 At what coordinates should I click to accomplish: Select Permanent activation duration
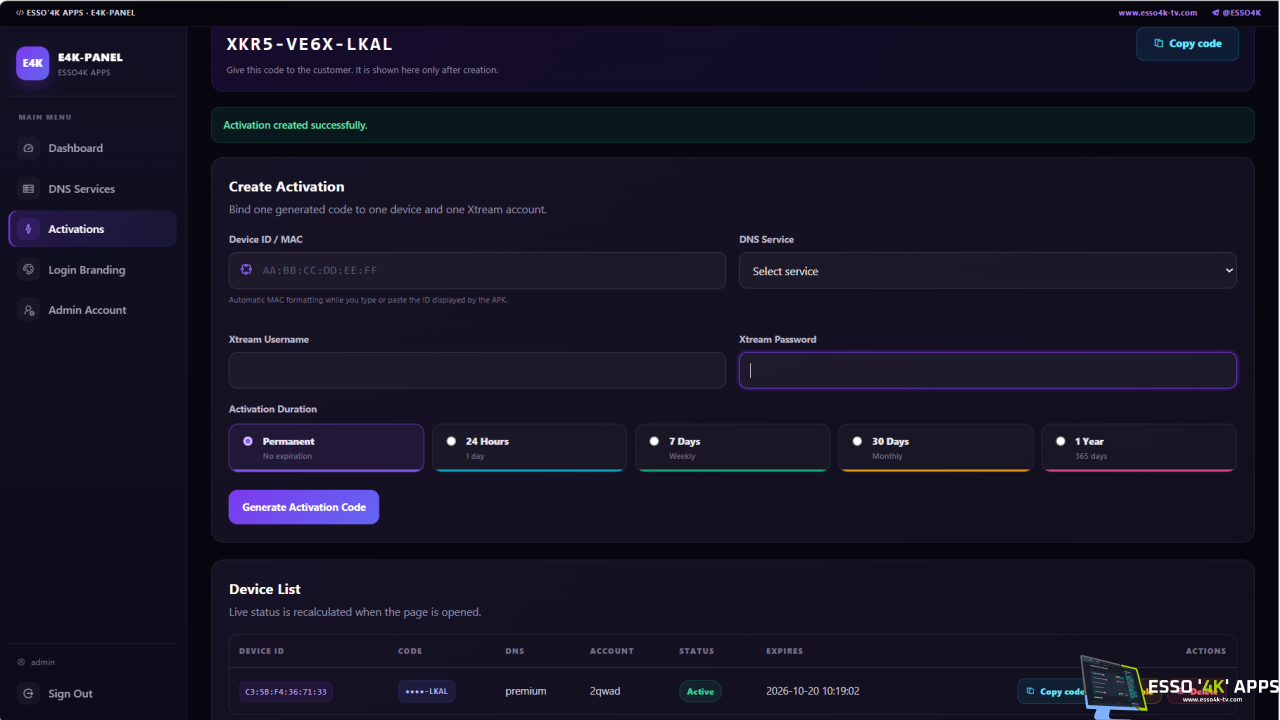click(x=326, y=447)
